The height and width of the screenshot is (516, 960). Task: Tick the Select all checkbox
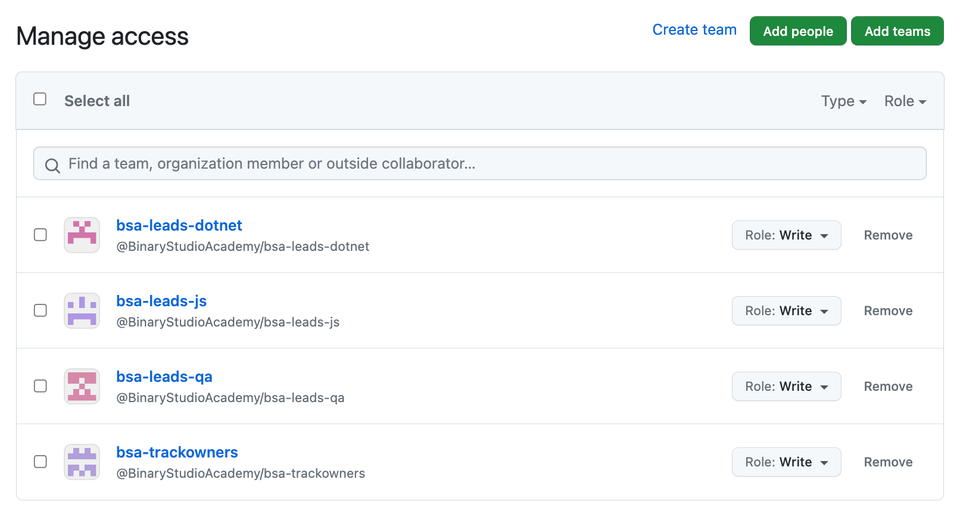(x=40, y=99)
